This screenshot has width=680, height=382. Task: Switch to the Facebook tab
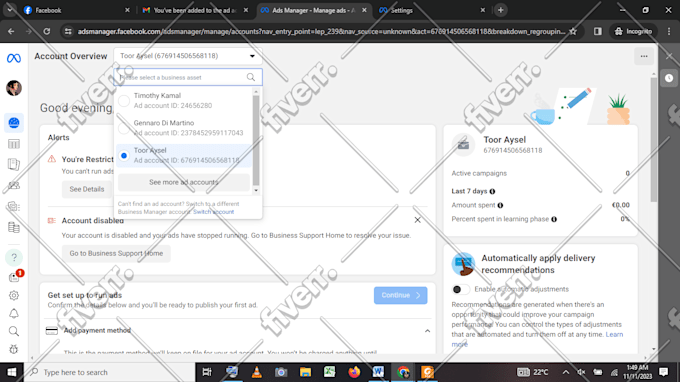(76, 10)
